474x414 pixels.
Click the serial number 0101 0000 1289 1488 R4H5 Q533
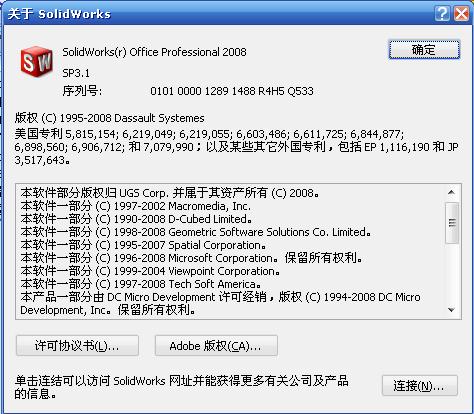pyautogui.click(x=232, y=91)
